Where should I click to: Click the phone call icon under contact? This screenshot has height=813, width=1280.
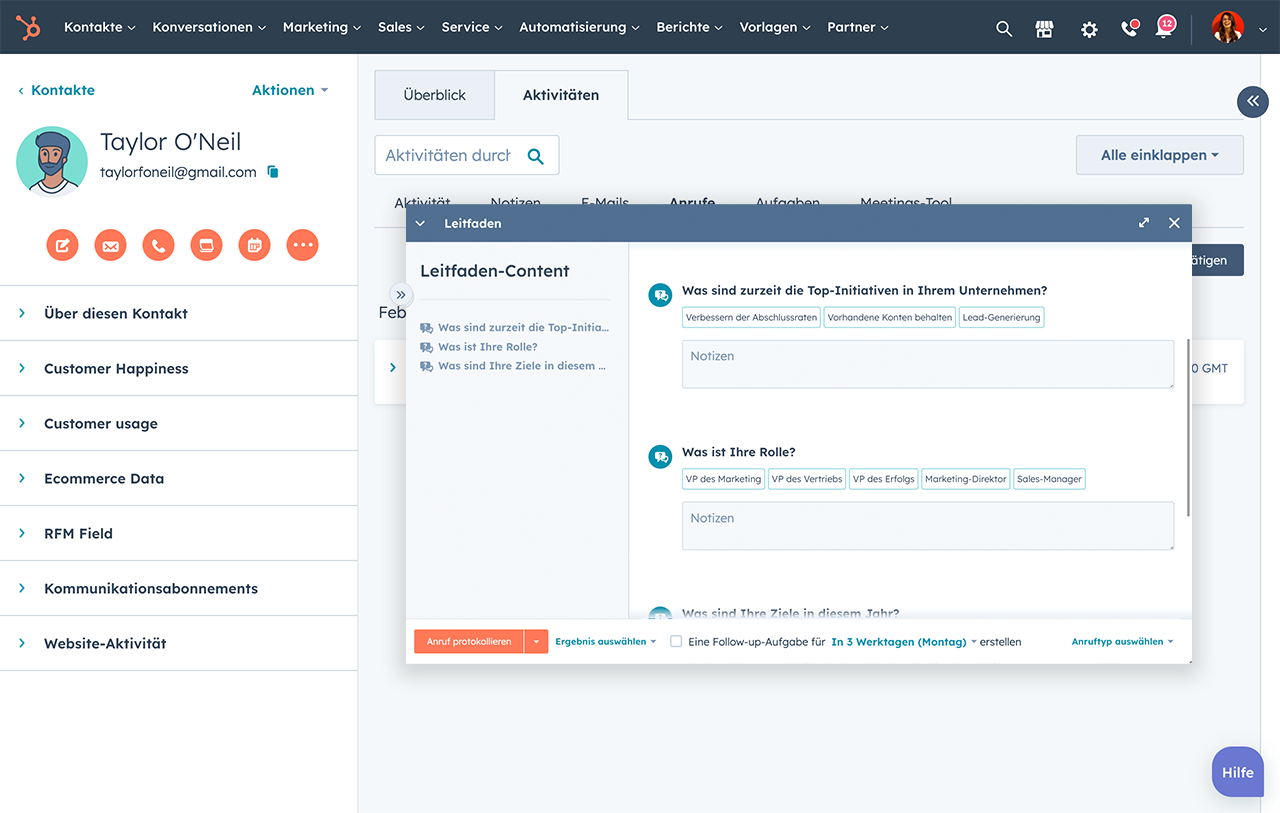point(158,245)
